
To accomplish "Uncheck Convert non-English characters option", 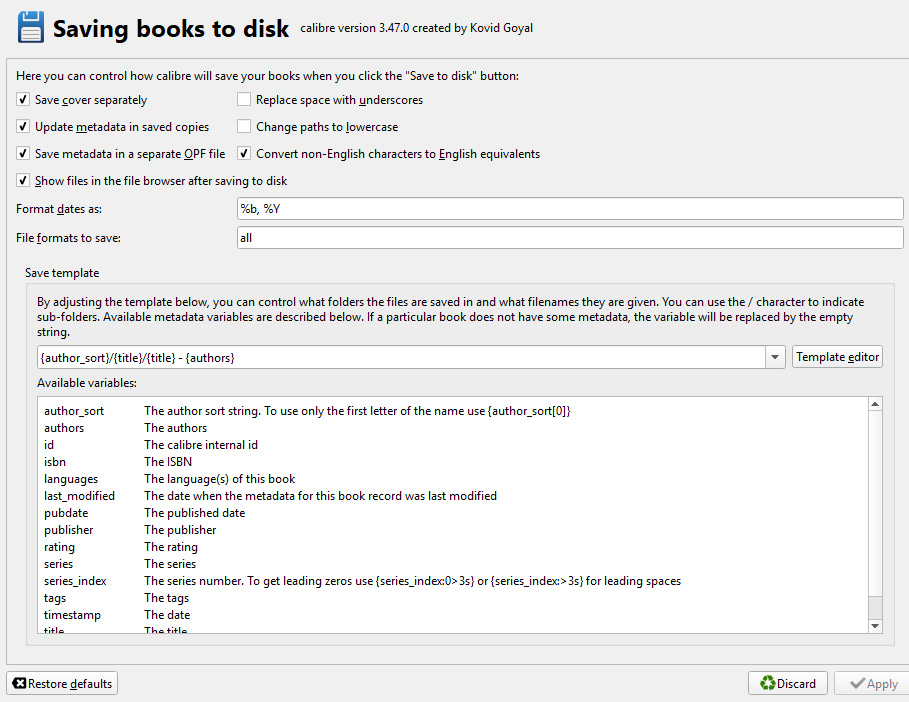I will click(244, 154).
